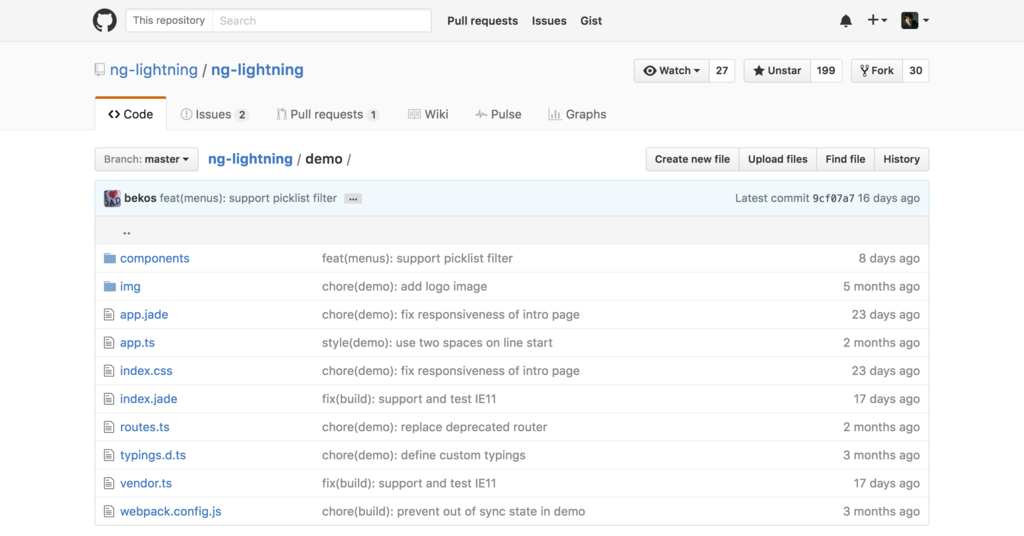This screenshot has height=536, width=1024.
Task: Open the Branch: master dropdown
Action: point(146,159)
